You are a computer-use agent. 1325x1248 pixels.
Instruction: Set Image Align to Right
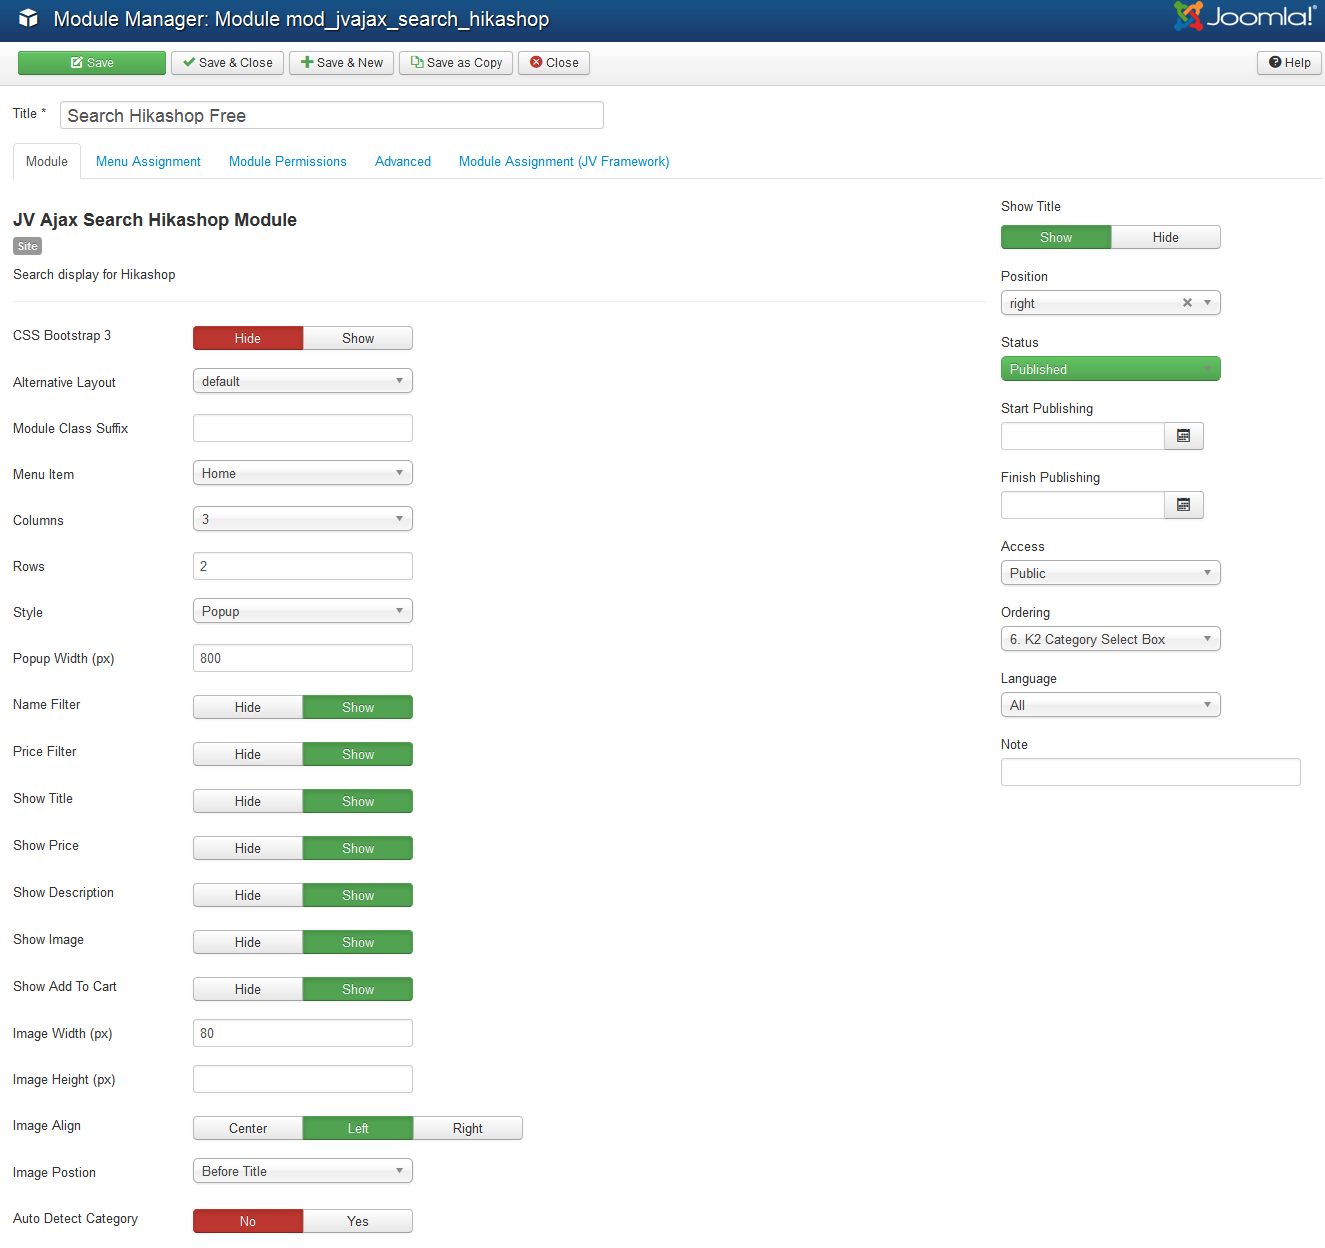[468, 1128]
